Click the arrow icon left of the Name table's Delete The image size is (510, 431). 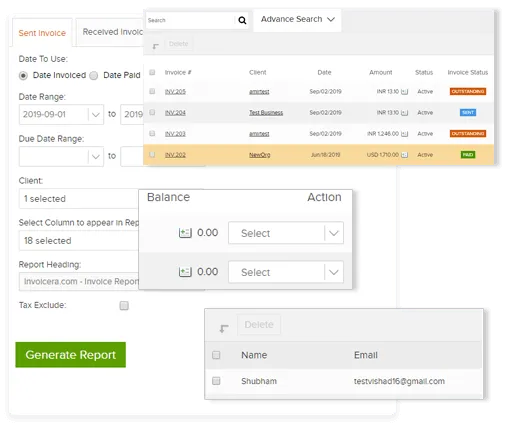click(224, 328)
